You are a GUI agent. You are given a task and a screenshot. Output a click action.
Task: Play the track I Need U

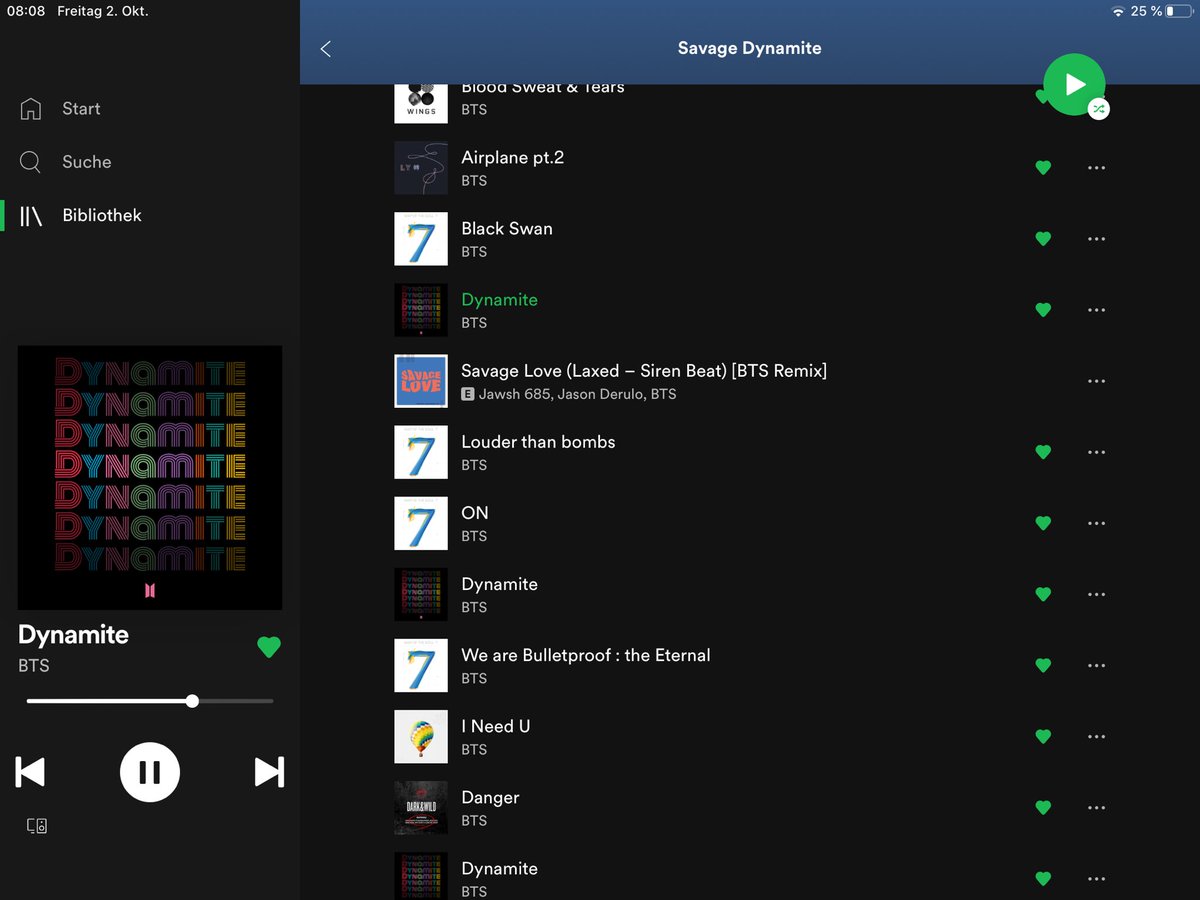(495, 727)
